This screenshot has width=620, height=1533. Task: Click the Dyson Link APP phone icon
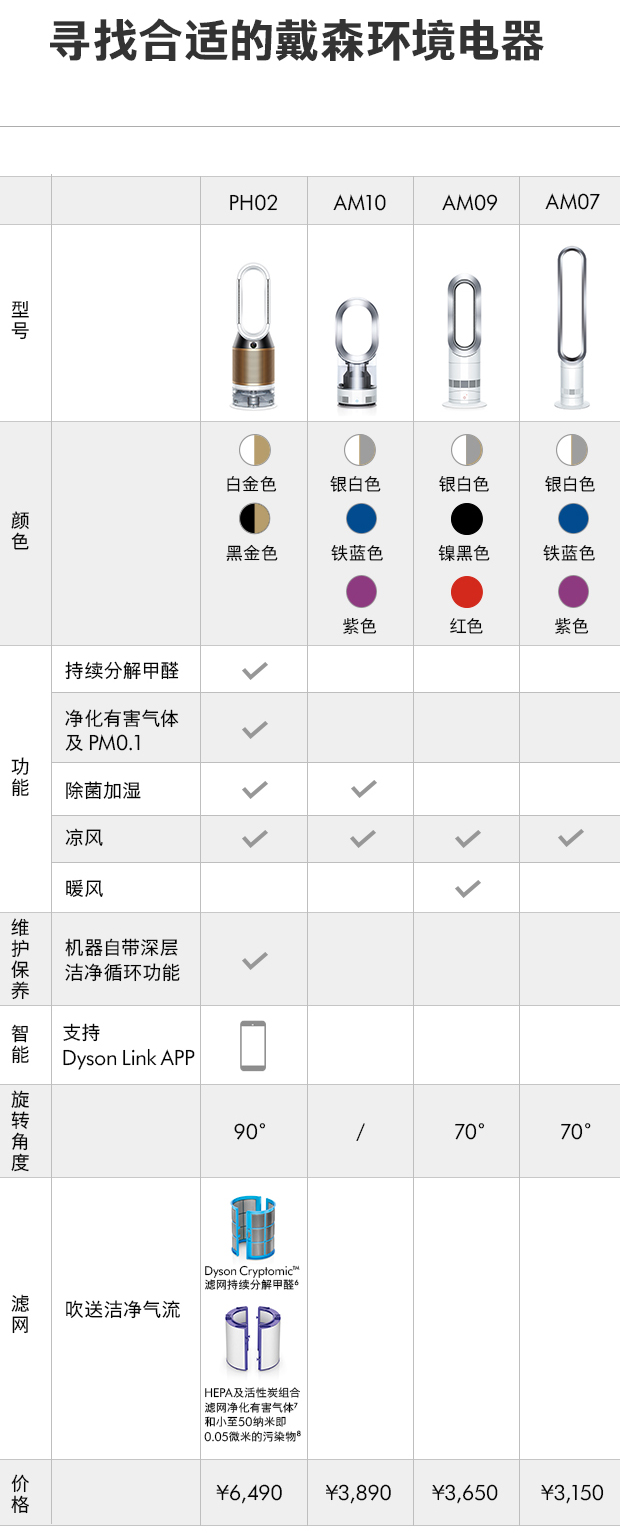pos(253,1046)
